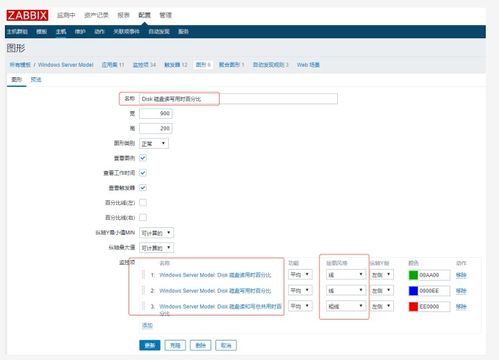This screenshot has height=360, width=499.
Task: Go to 服务 in the submenu bar
Action: (183, 32)
